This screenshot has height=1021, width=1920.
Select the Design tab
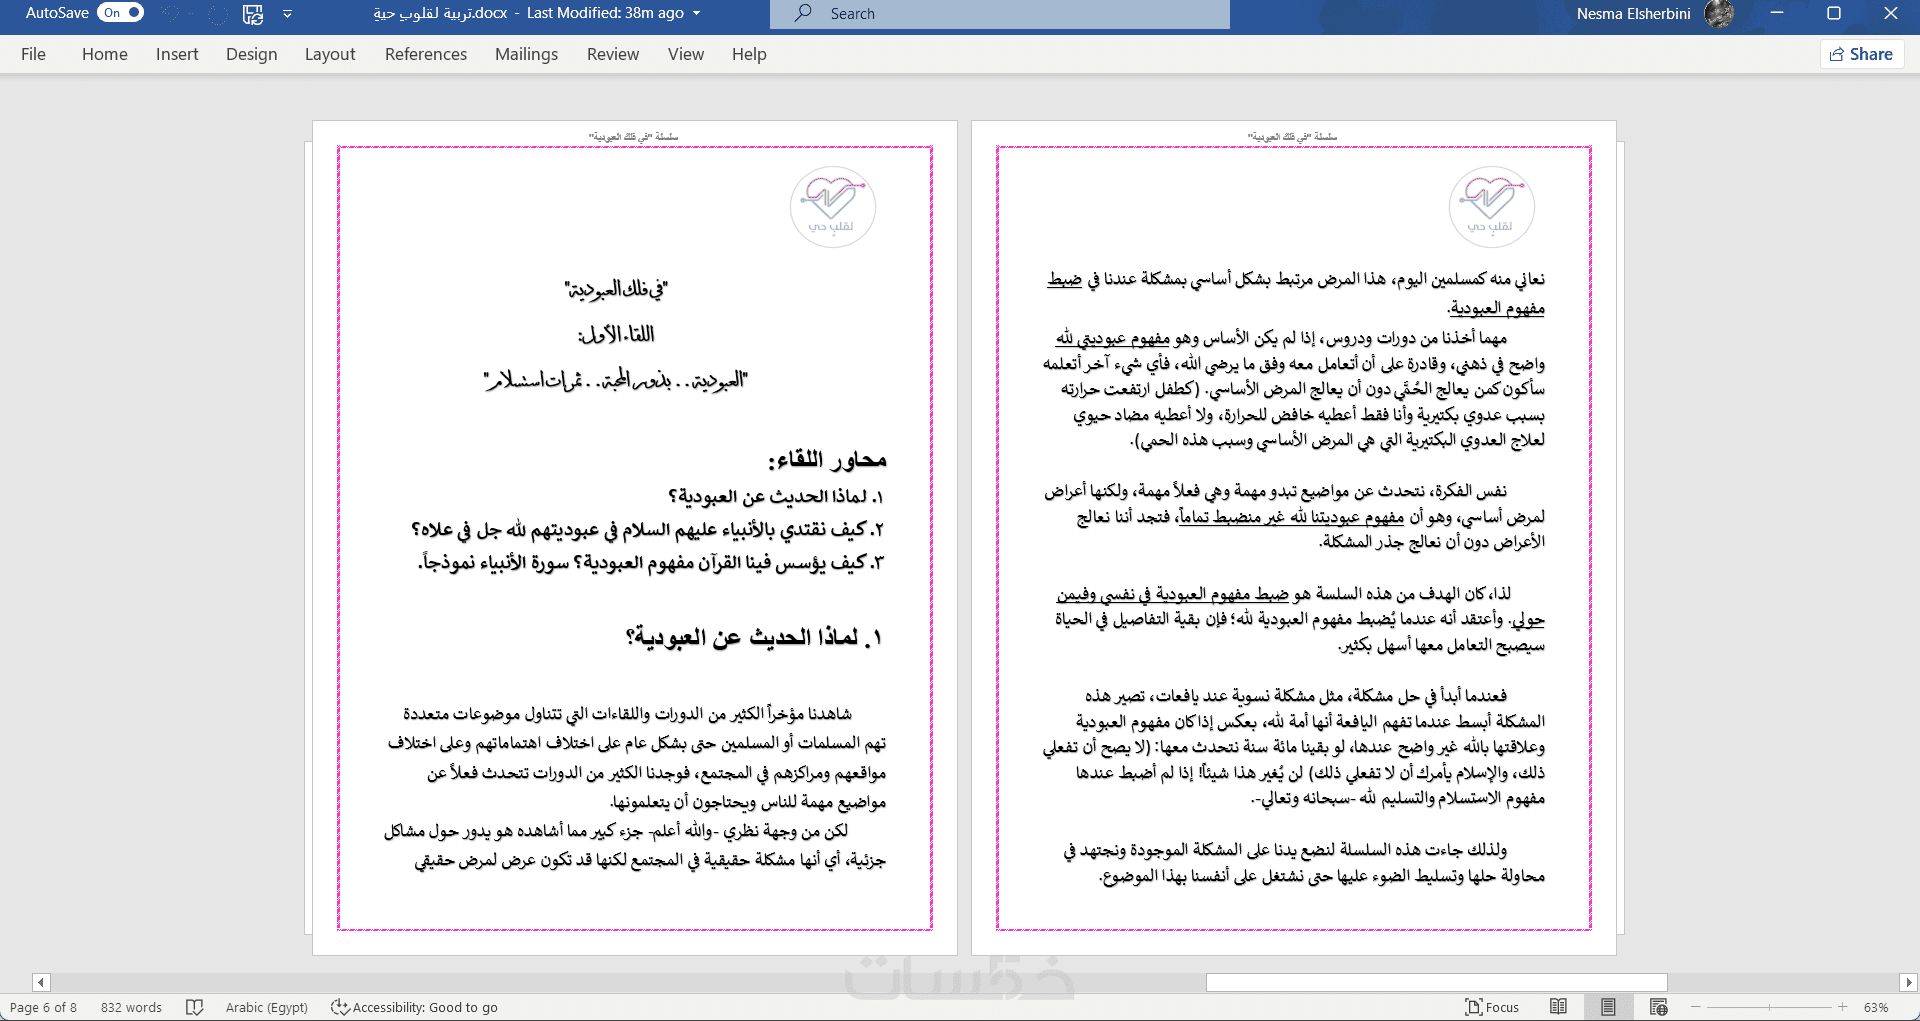click(x=252, y=54)
